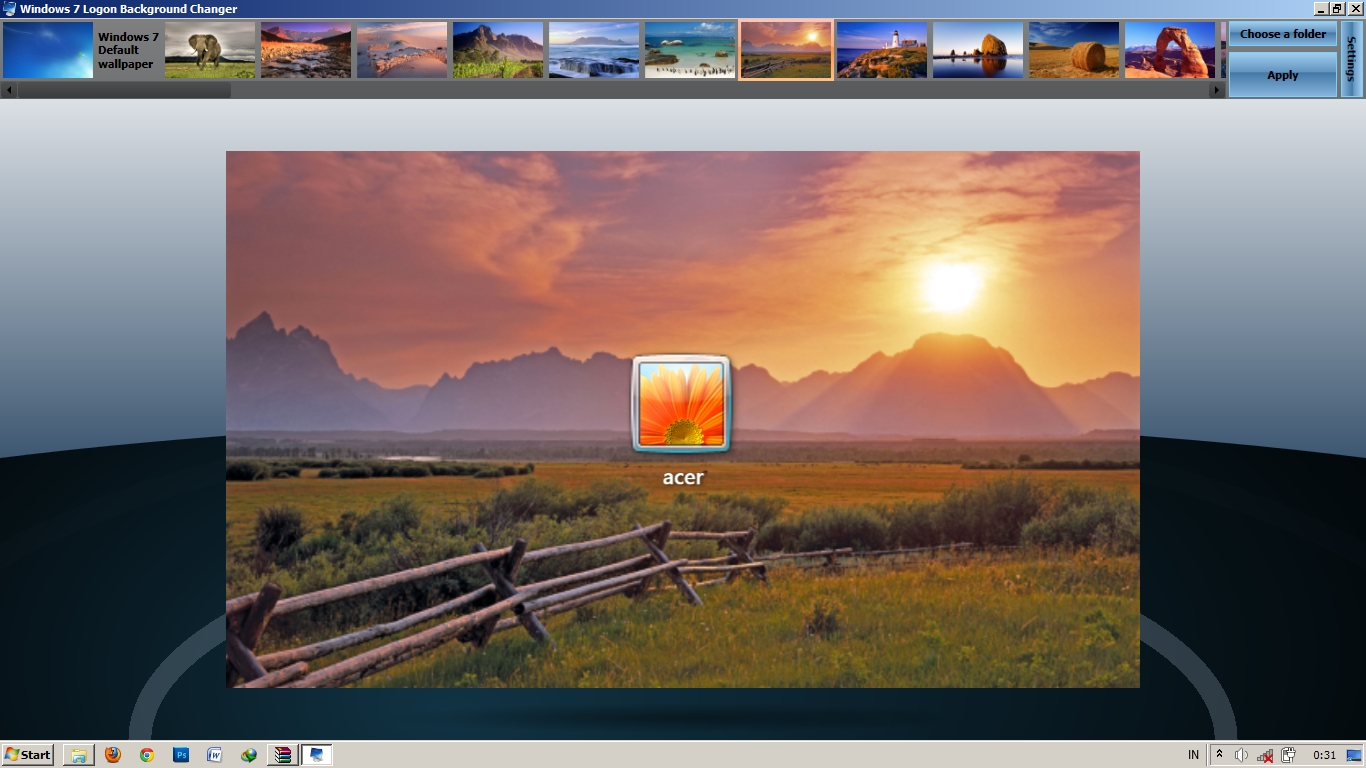Open the globe with green arrow taskbar icon
The width and height of the screenshot is (1366, 768).
click(249, 755)
